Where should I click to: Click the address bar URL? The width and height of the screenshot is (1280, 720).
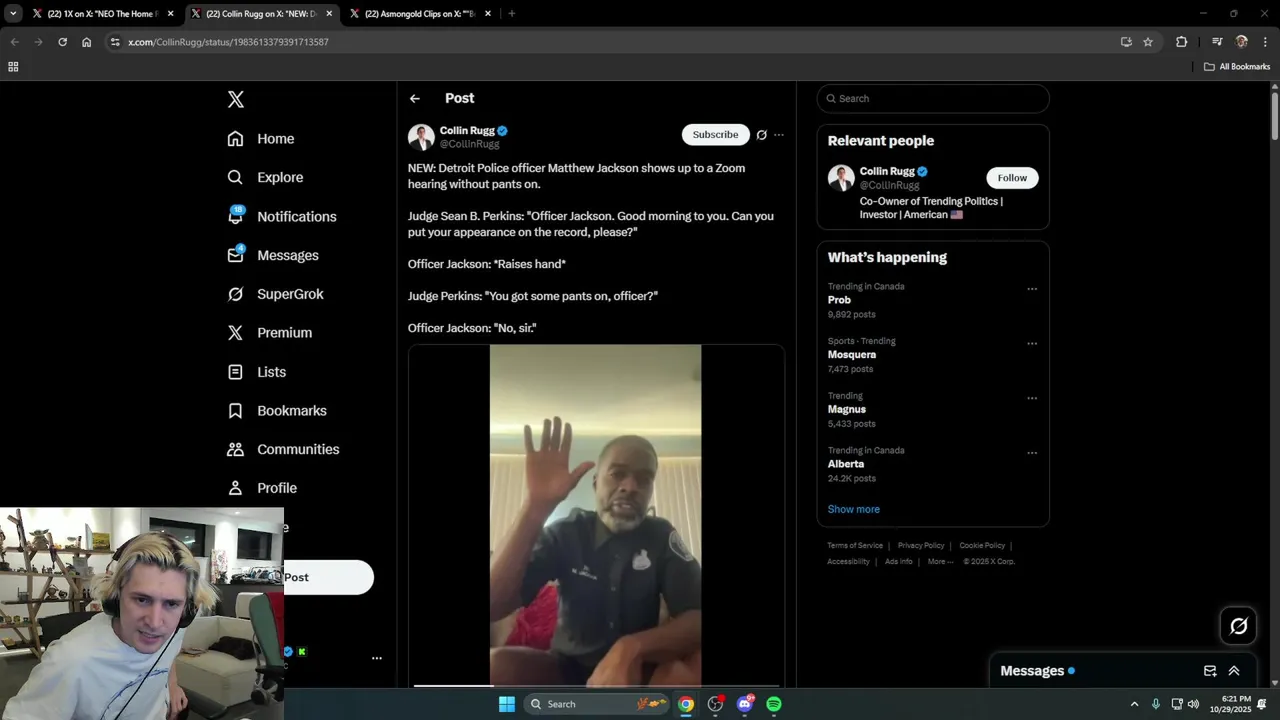click(x=228, y=42)
